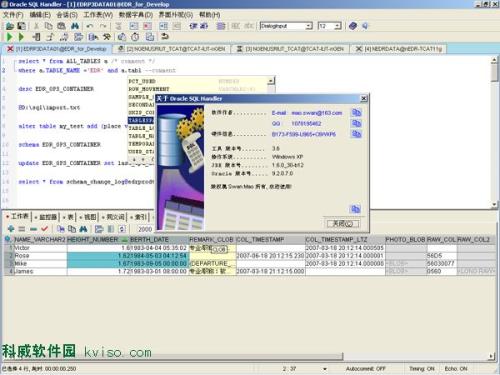The height and width of the screenshot is (375, 500).
Task: Click the grid horizontal scrollbar right arrow
Action: [x=492, y=356]
